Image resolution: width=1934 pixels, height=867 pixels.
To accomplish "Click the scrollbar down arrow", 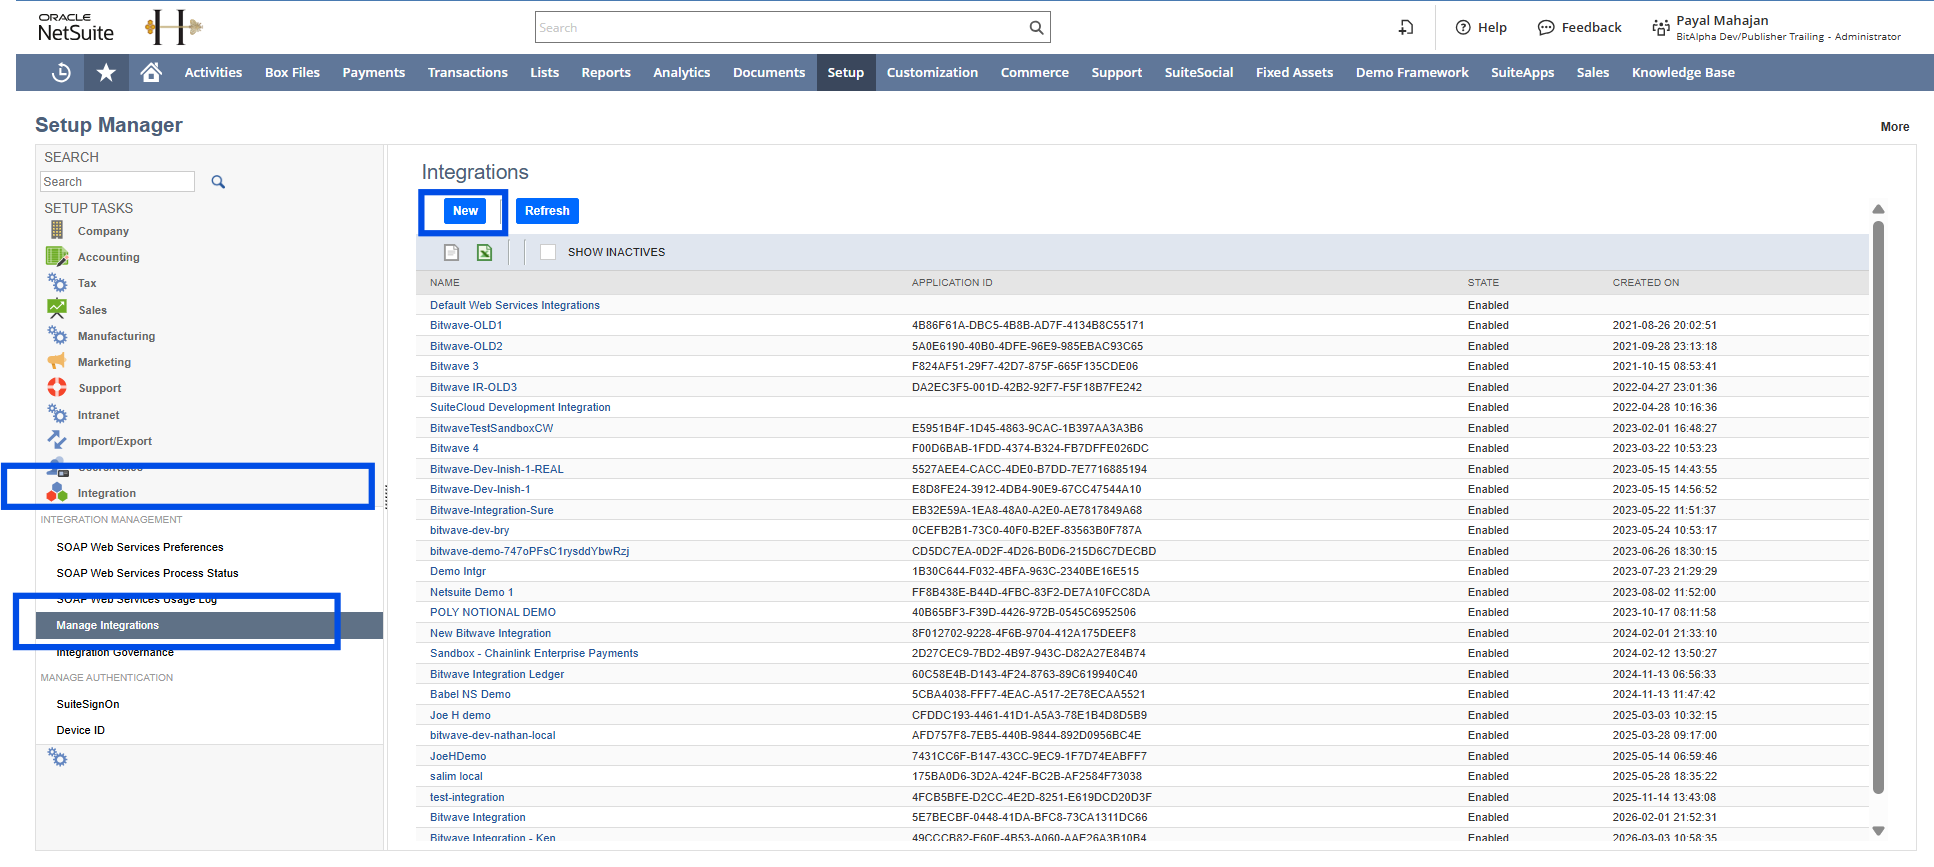I will (1878, 831).
